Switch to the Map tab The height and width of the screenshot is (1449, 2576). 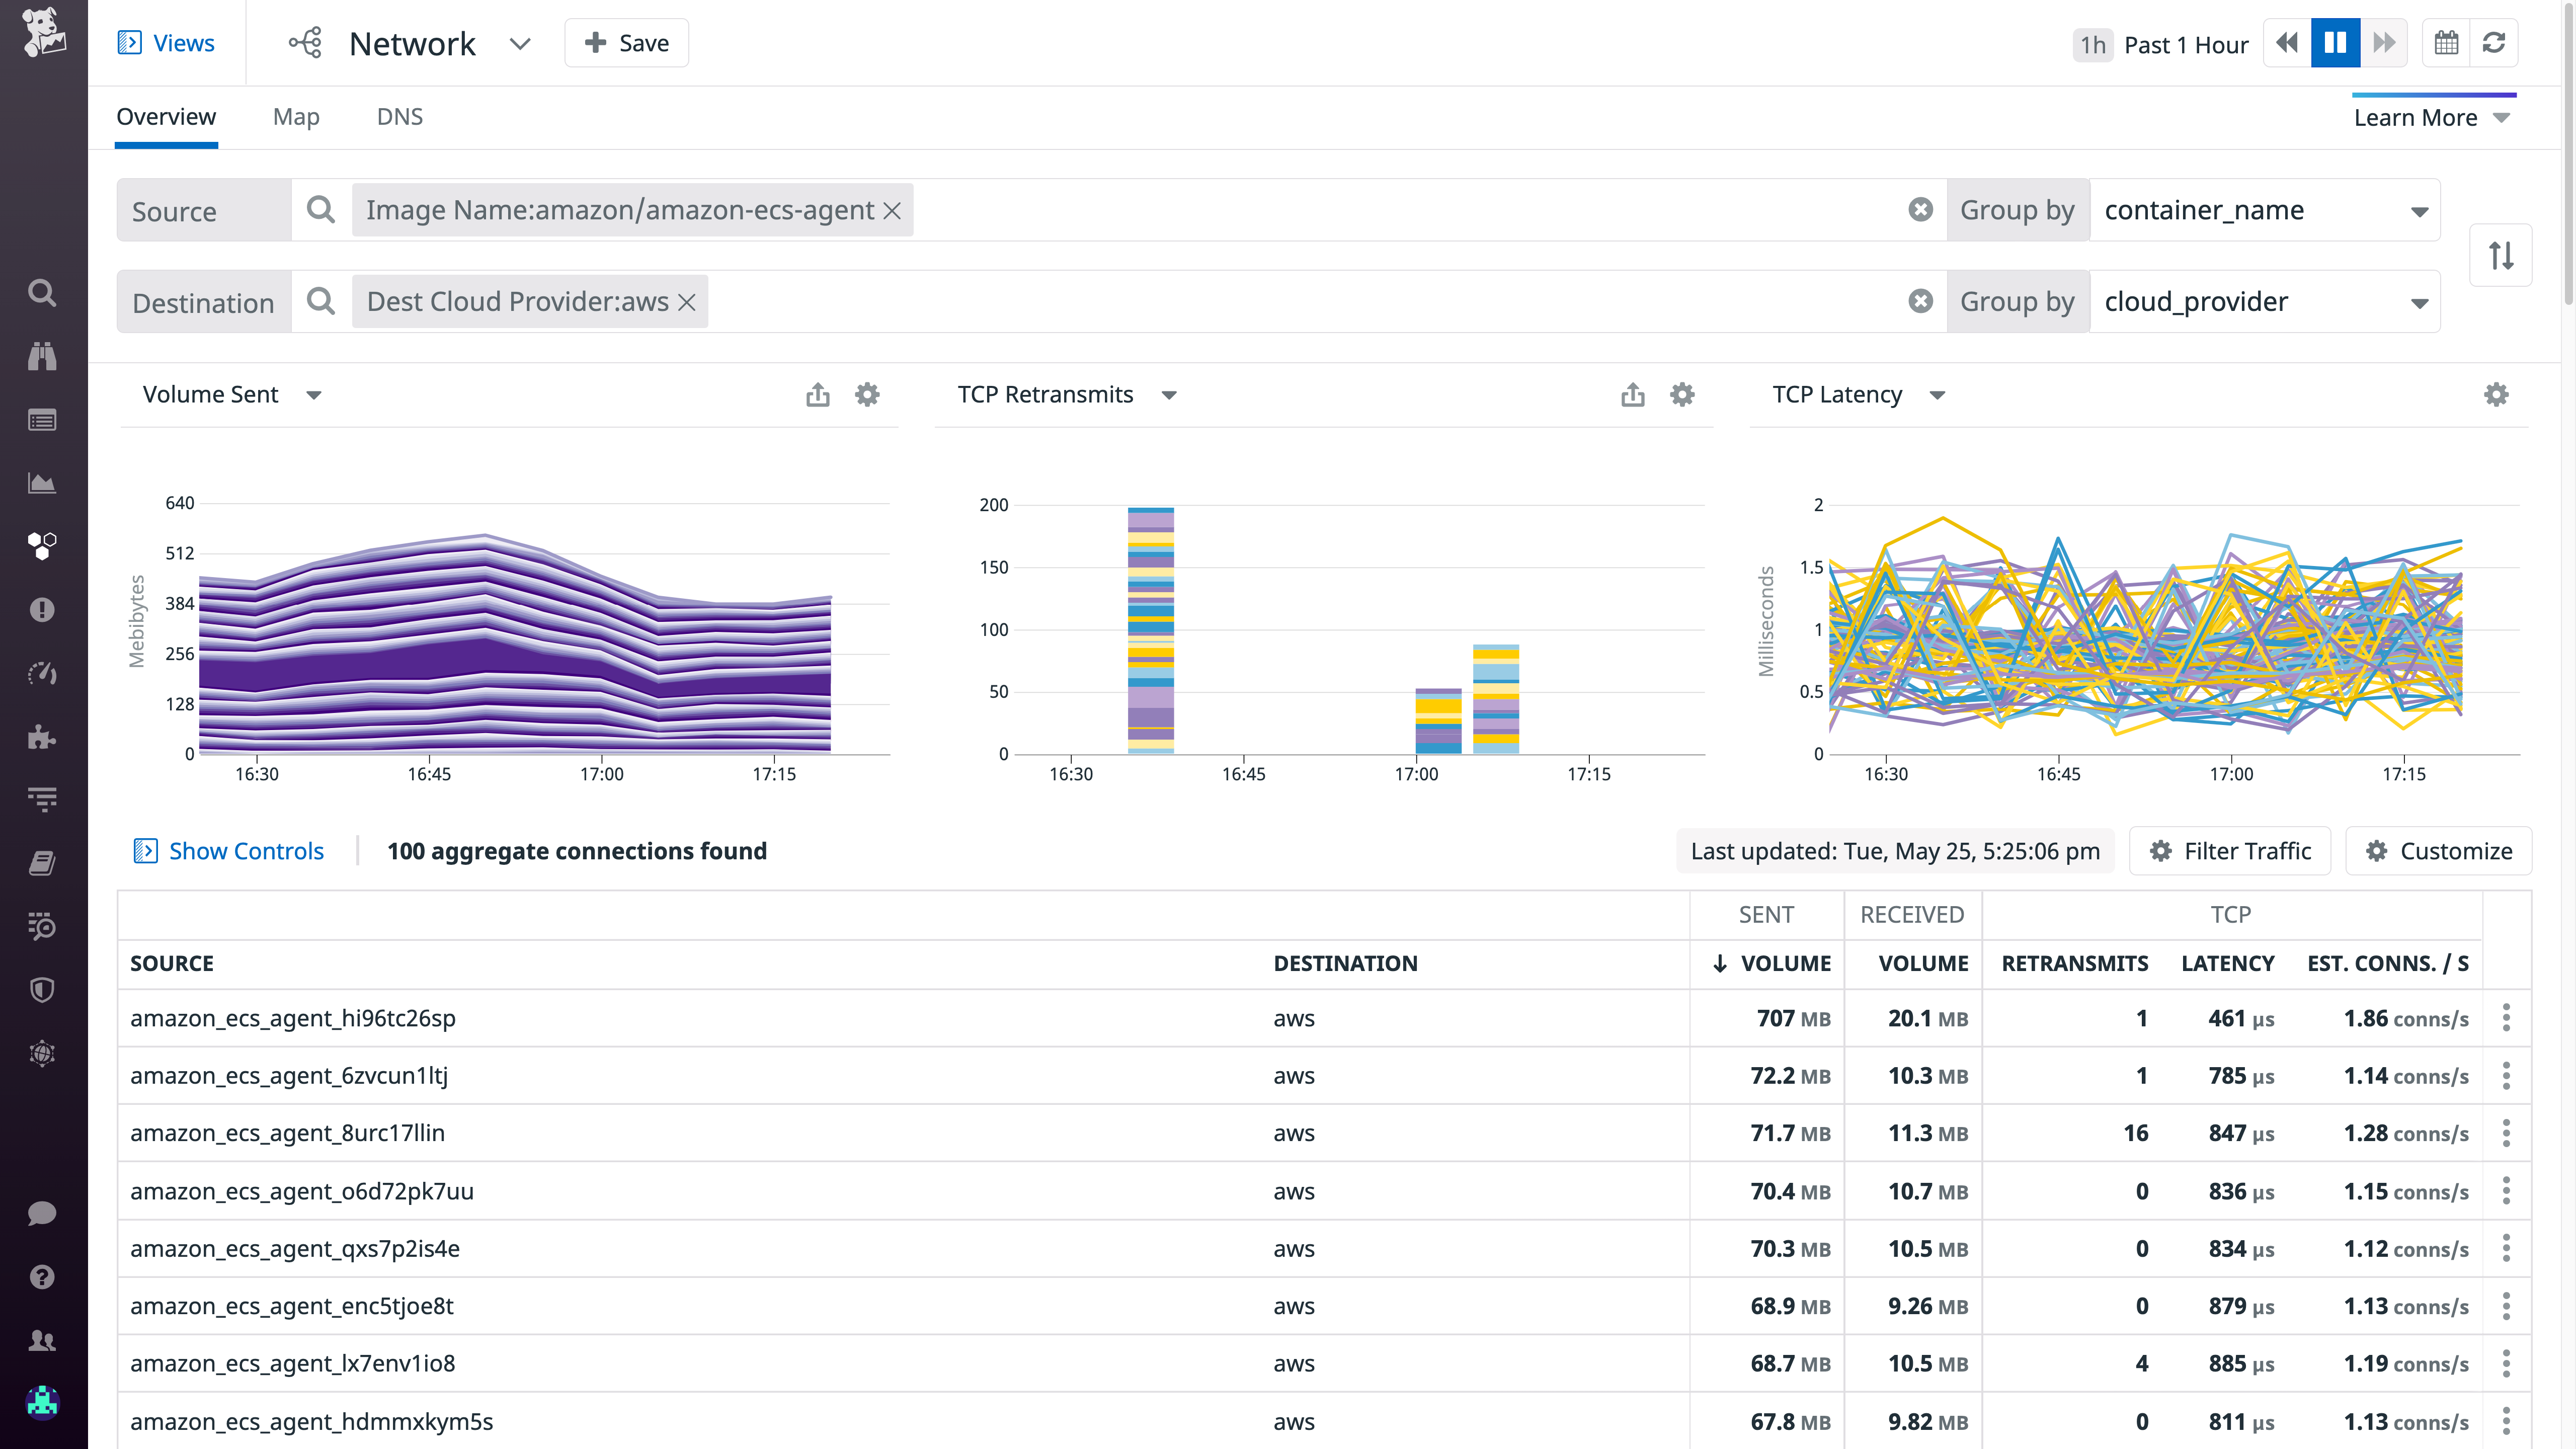click(295, 116)
